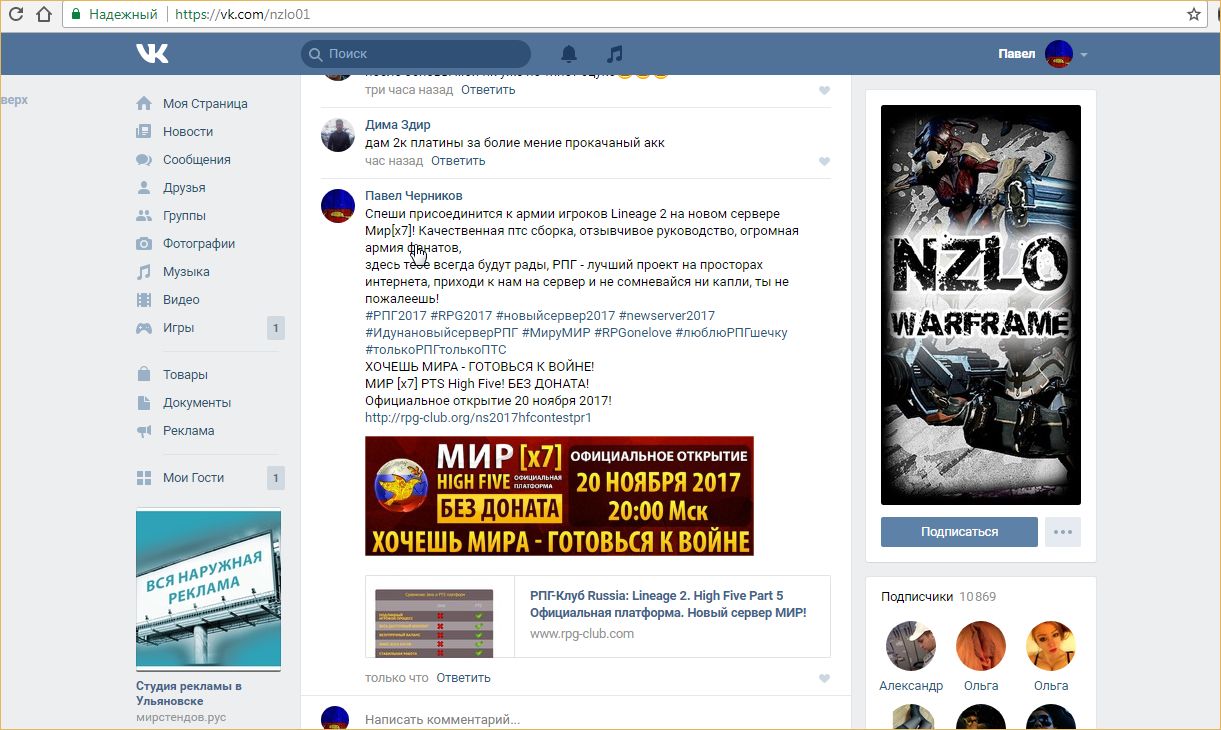Viewport: 1221px width, 730px height.
Task: Open Мои Гости in sidebar
Action: 193,478
